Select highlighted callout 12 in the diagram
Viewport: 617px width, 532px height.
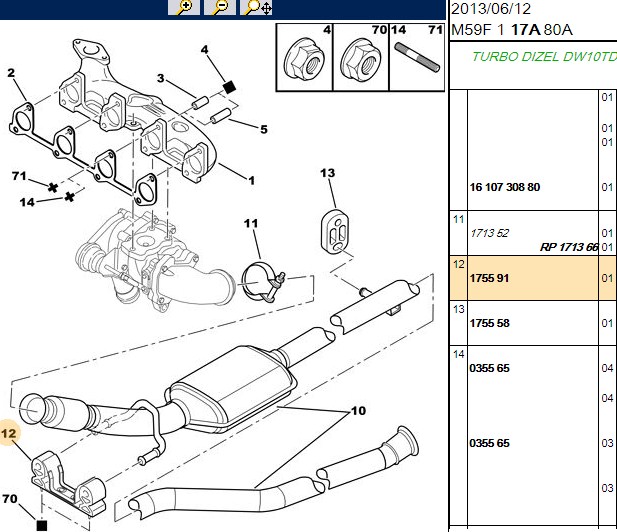pos(9,433)
